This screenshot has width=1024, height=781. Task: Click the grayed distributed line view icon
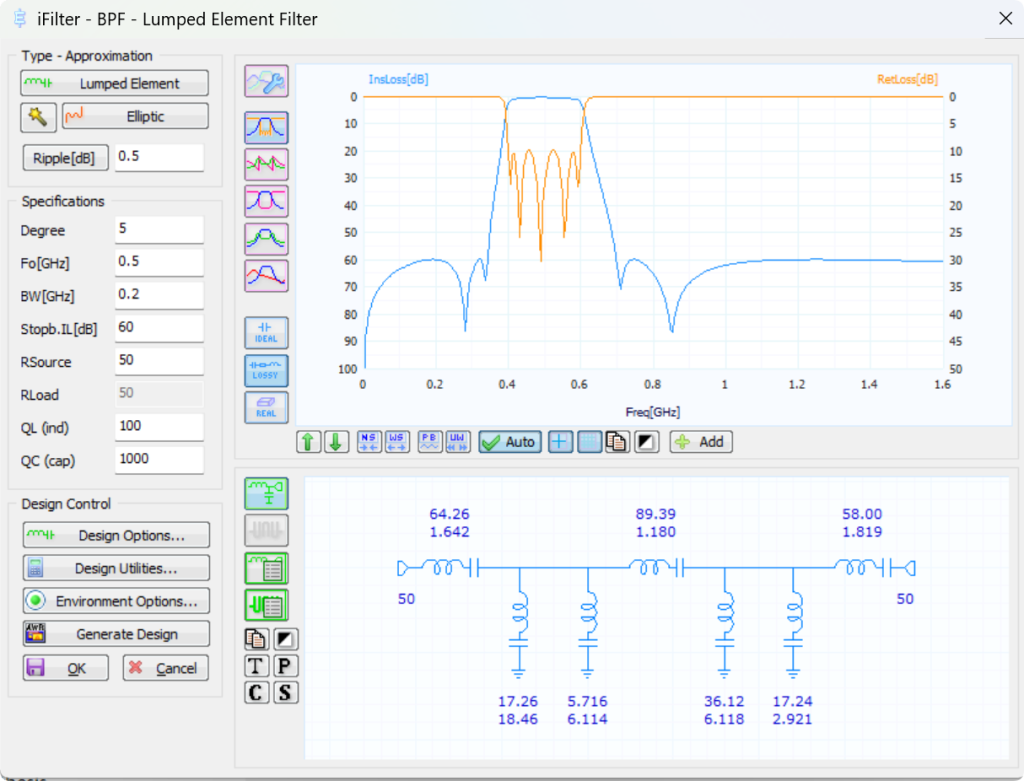[x=266, y=530]
